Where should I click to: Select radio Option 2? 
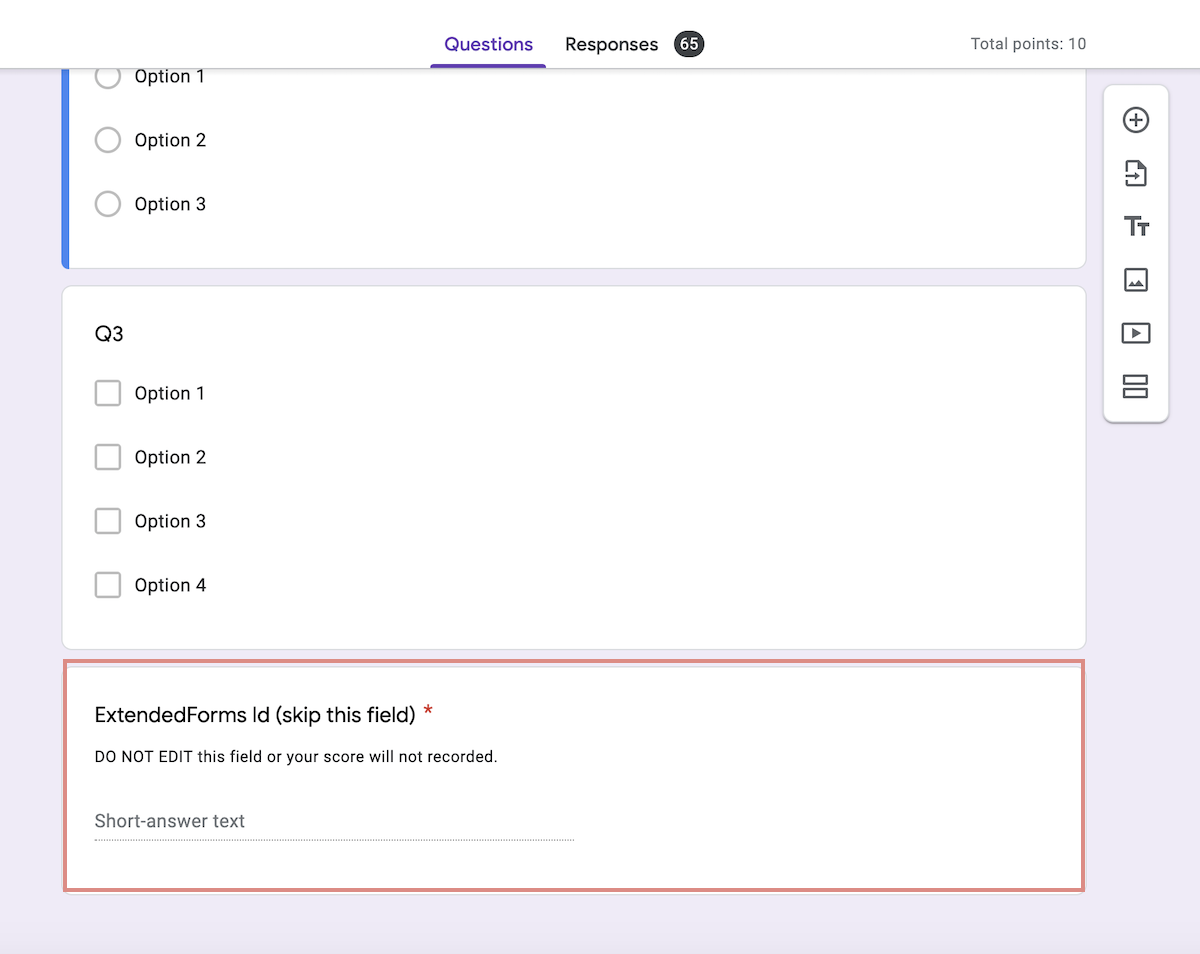coord(107,140)
